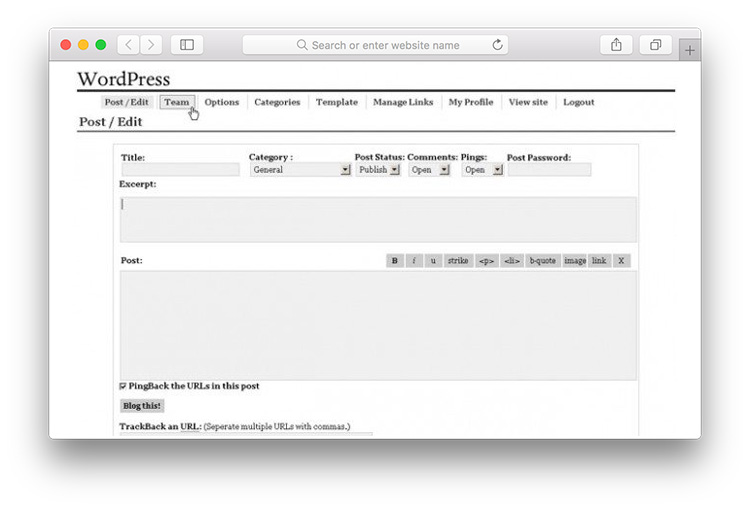
Task: Toggle PingBack the URLs checkbox
Action: 123,386
